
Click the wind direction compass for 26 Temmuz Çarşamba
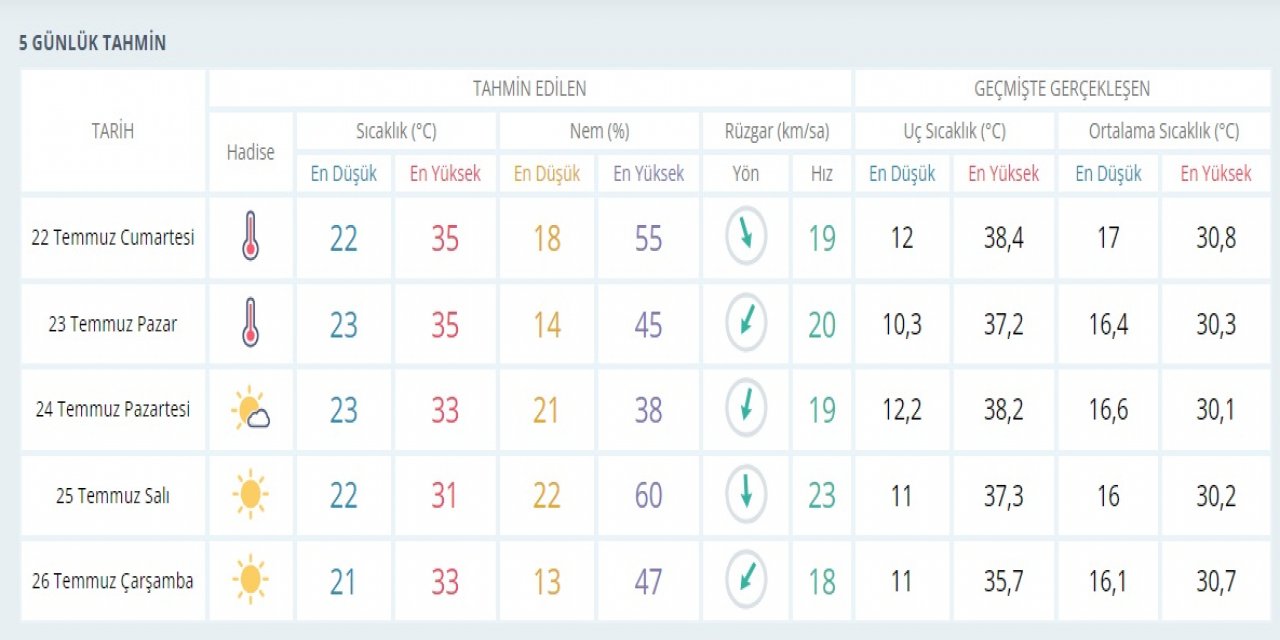click(745, 580)
